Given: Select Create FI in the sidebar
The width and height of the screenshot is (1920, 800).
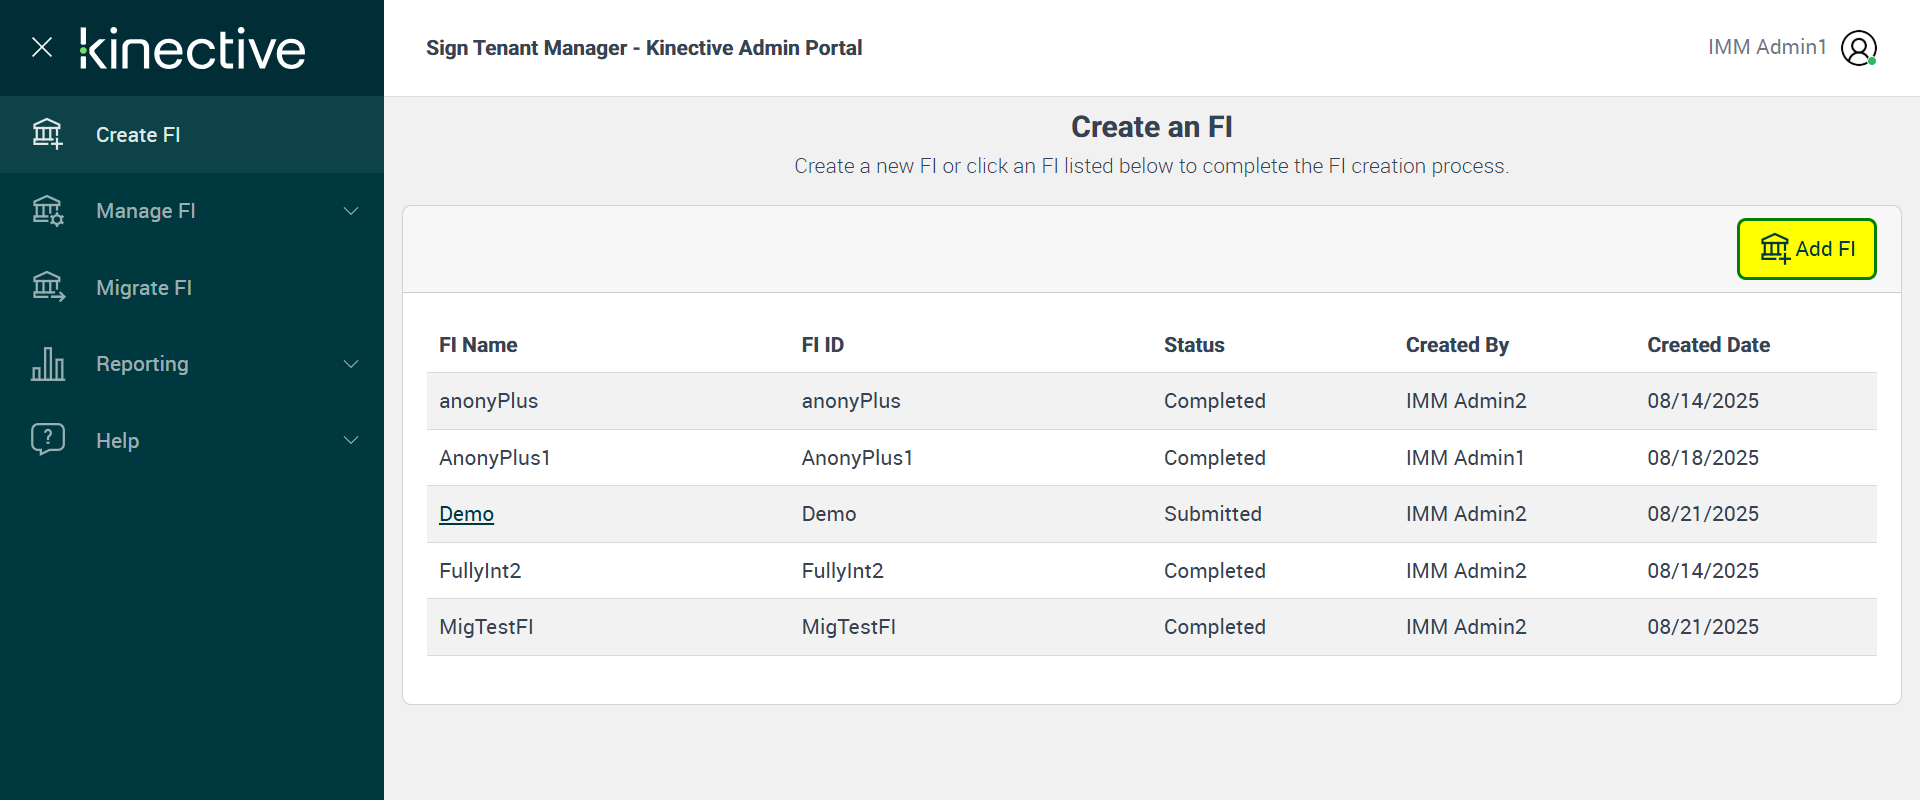Looking at the screenshot, I should pos(138,135).
